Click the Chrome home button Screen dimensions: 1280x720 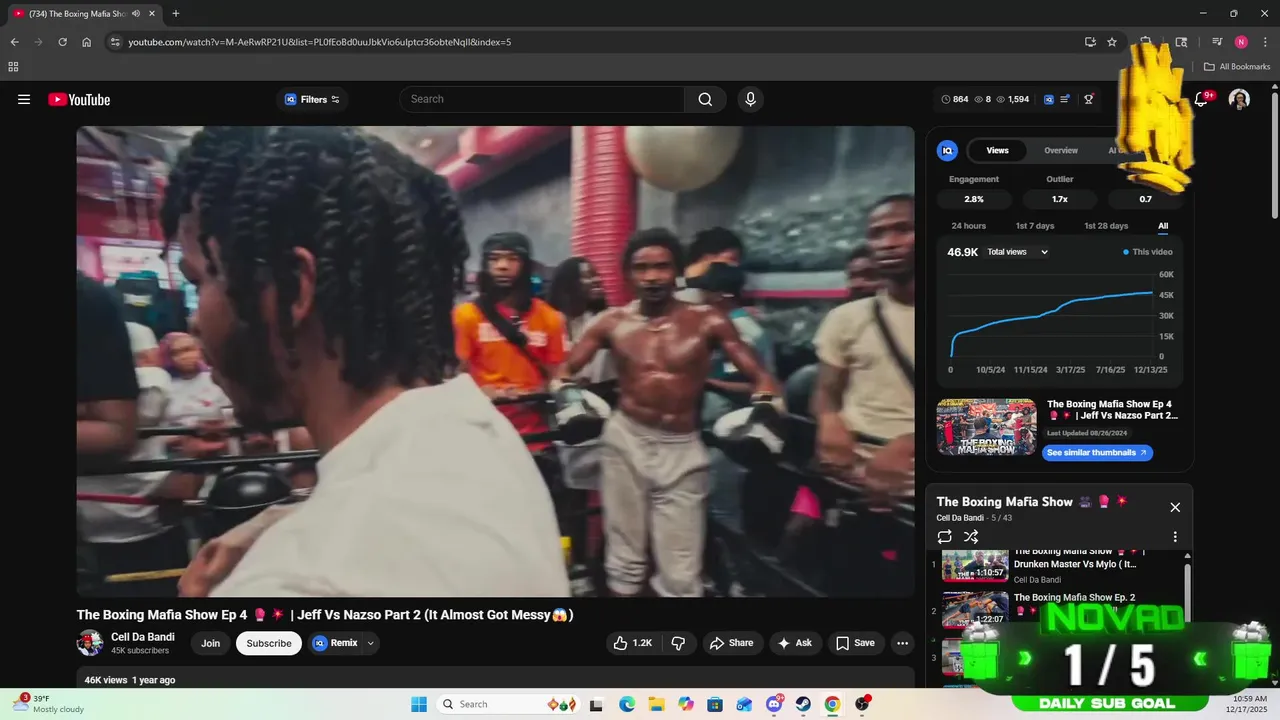(x=87, y=42)
